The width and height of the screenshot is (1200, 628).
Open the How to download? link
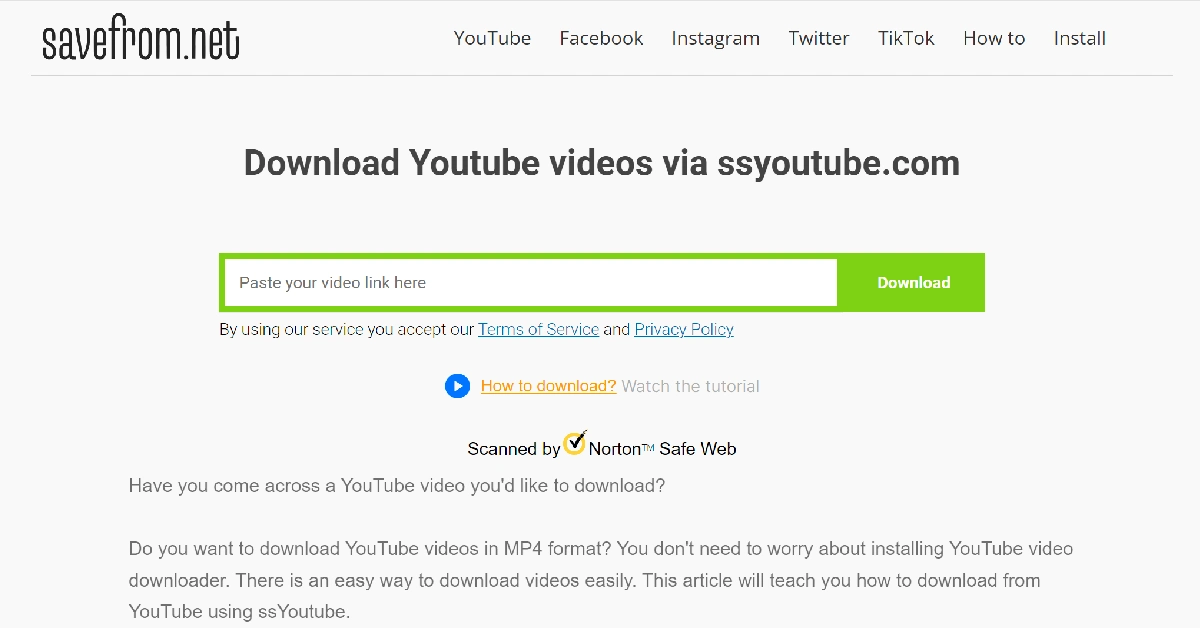tap(548, 386)
